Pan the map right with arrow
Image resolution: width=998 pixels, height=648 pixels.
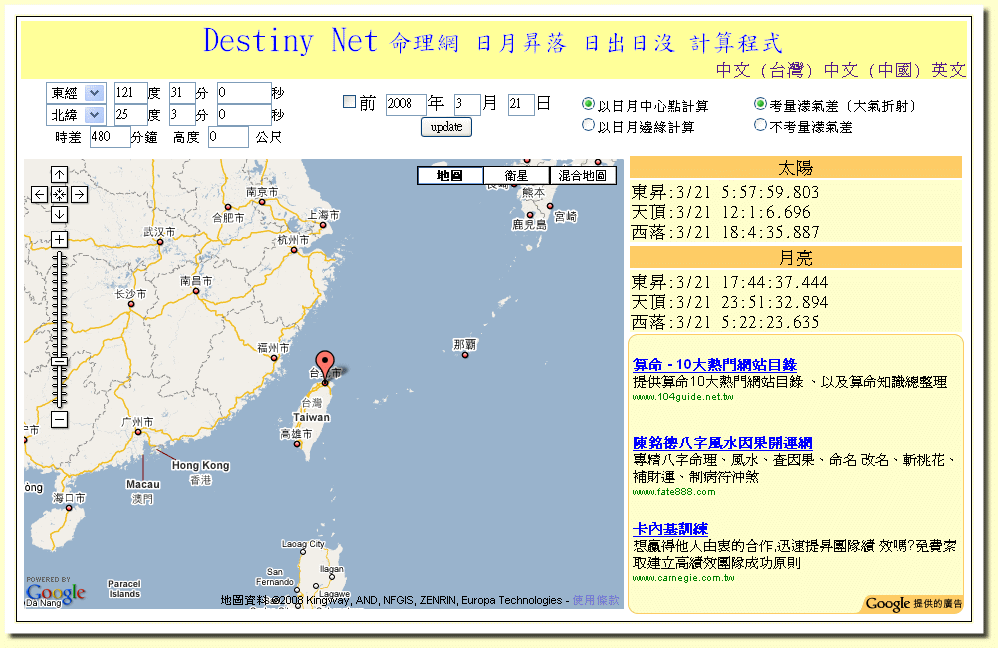(79, 194)
